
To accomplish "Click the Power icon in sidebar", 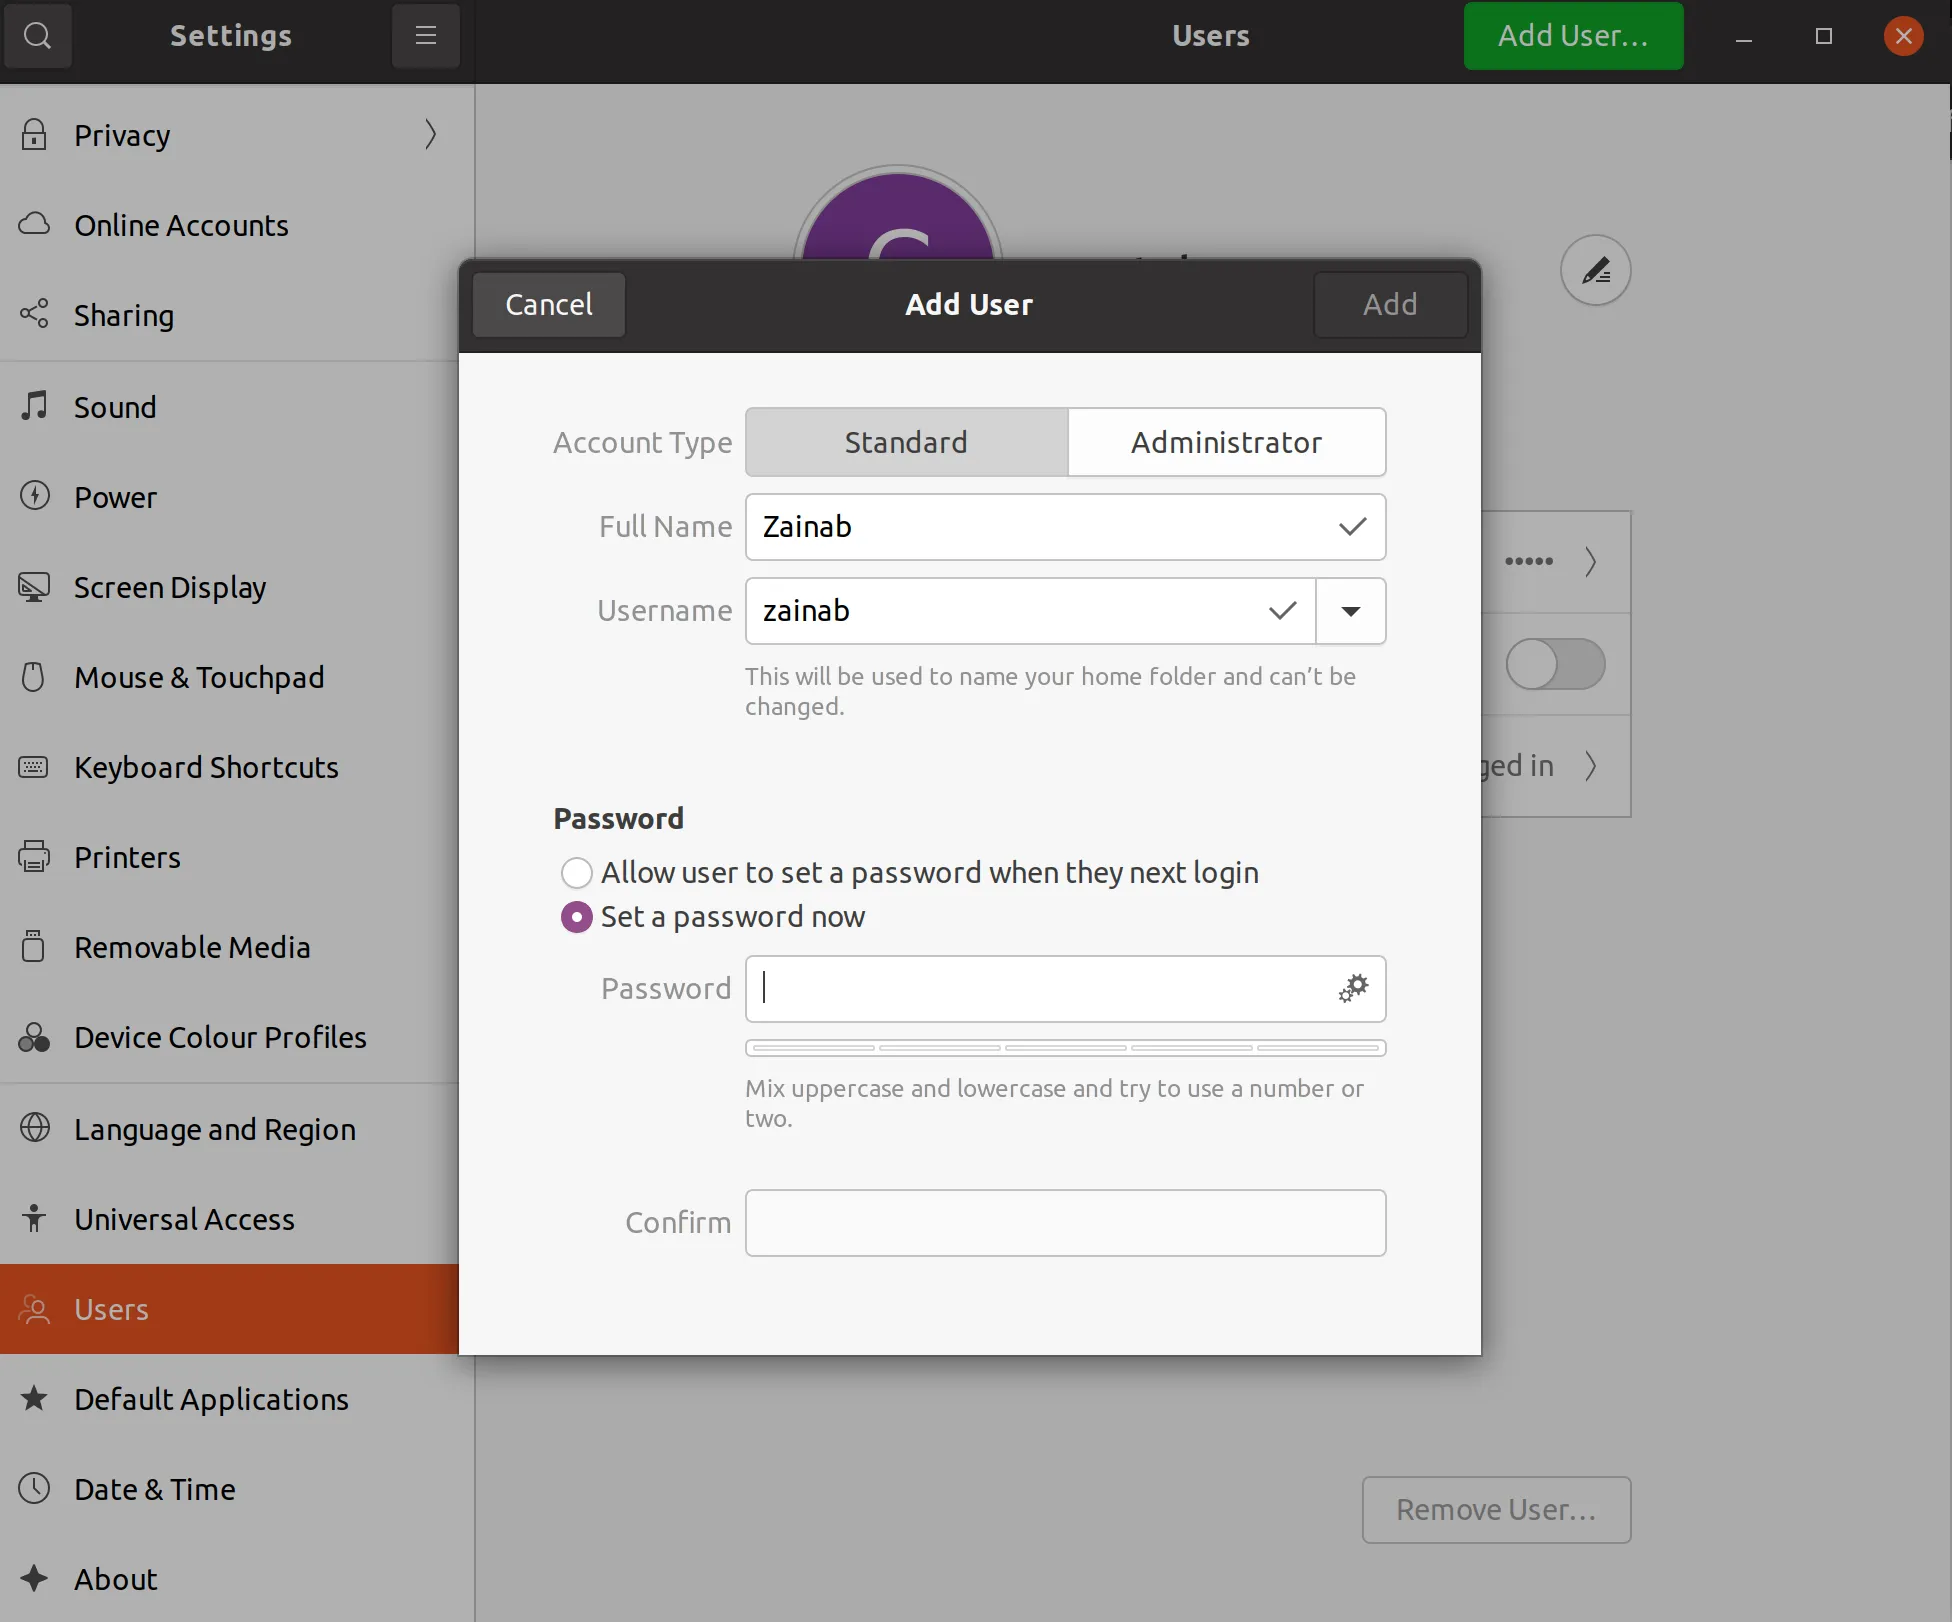I will [x=34, y=496].
